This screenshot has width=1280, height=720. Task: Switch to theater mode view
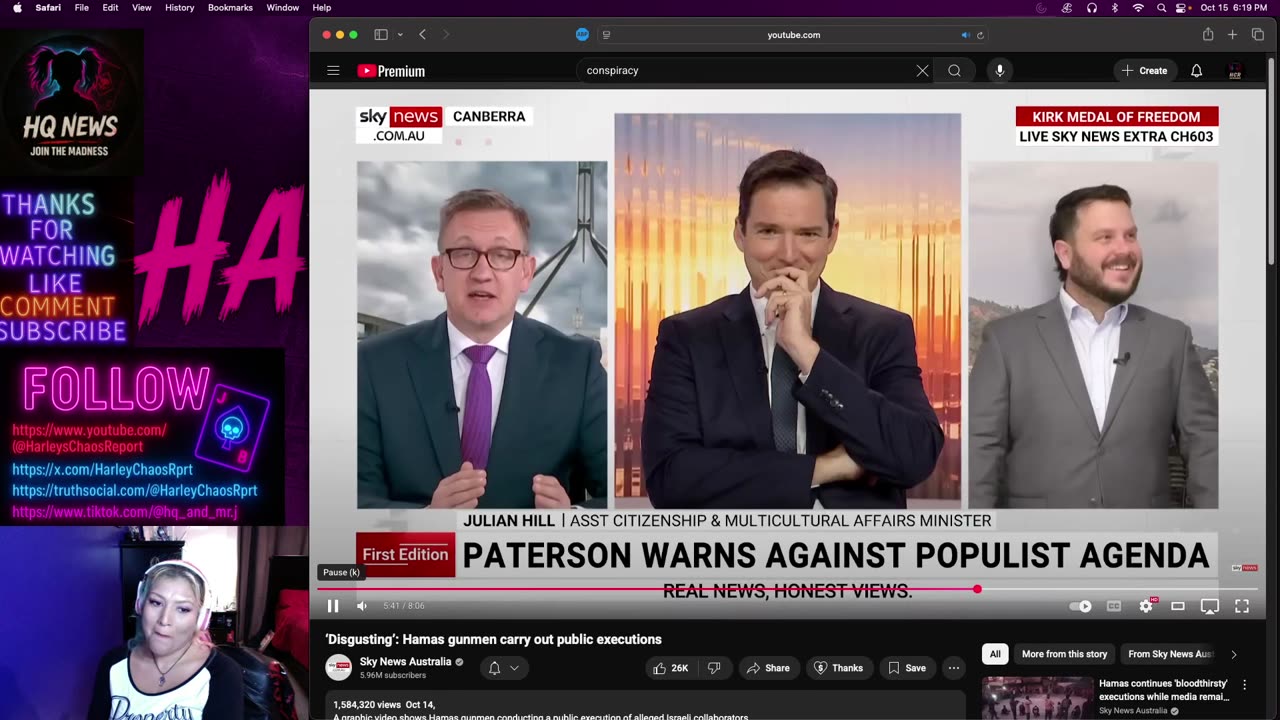1178,606
